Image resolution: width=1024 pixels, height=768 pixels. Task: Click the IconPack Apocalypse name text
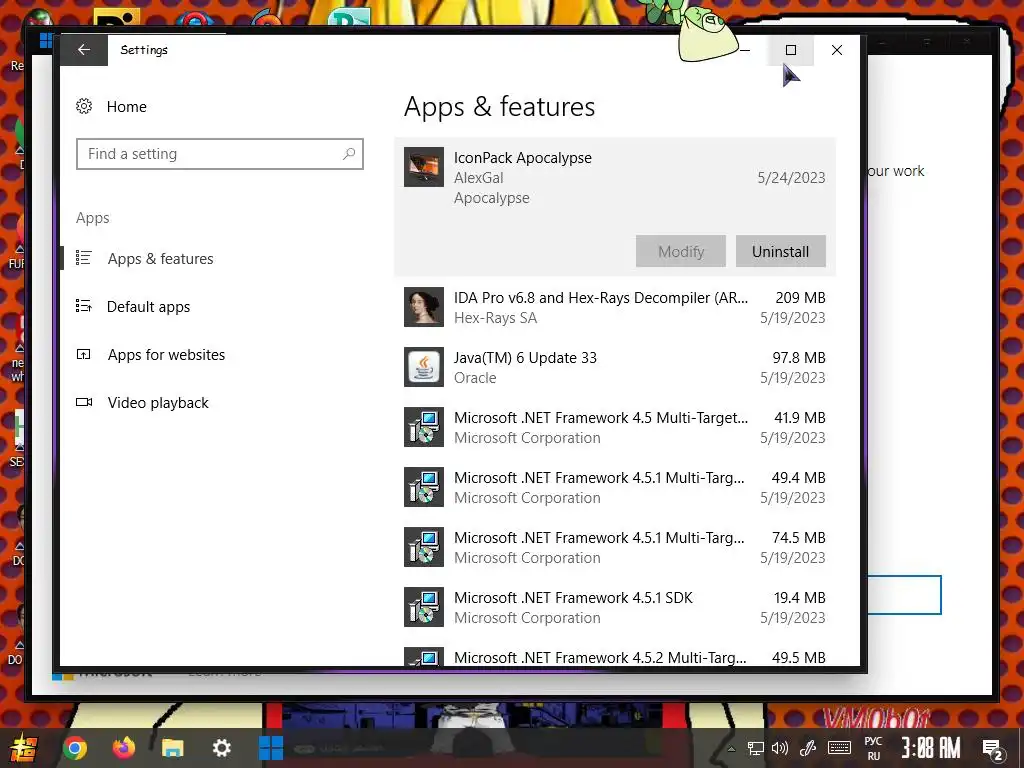pyautogui.click(x=522, y=158)
